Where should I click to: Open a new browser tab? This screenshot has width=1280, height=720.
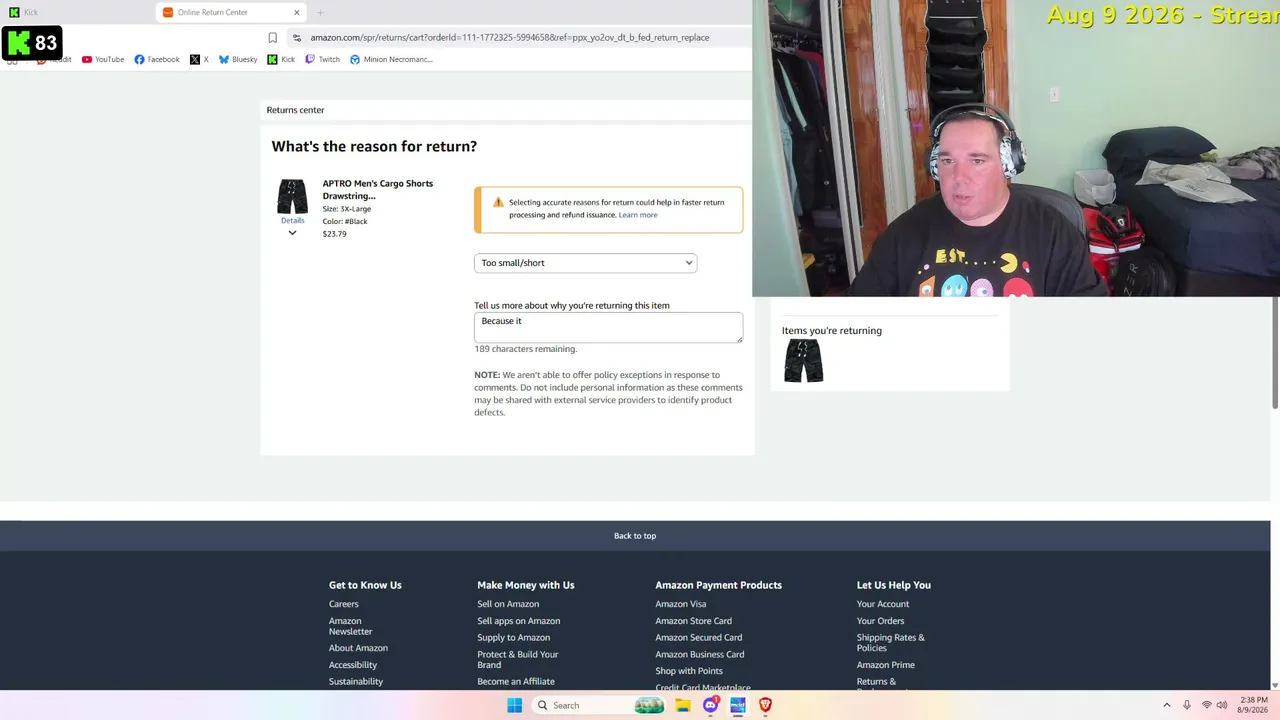pyautogui.click(x=320, y=12)
